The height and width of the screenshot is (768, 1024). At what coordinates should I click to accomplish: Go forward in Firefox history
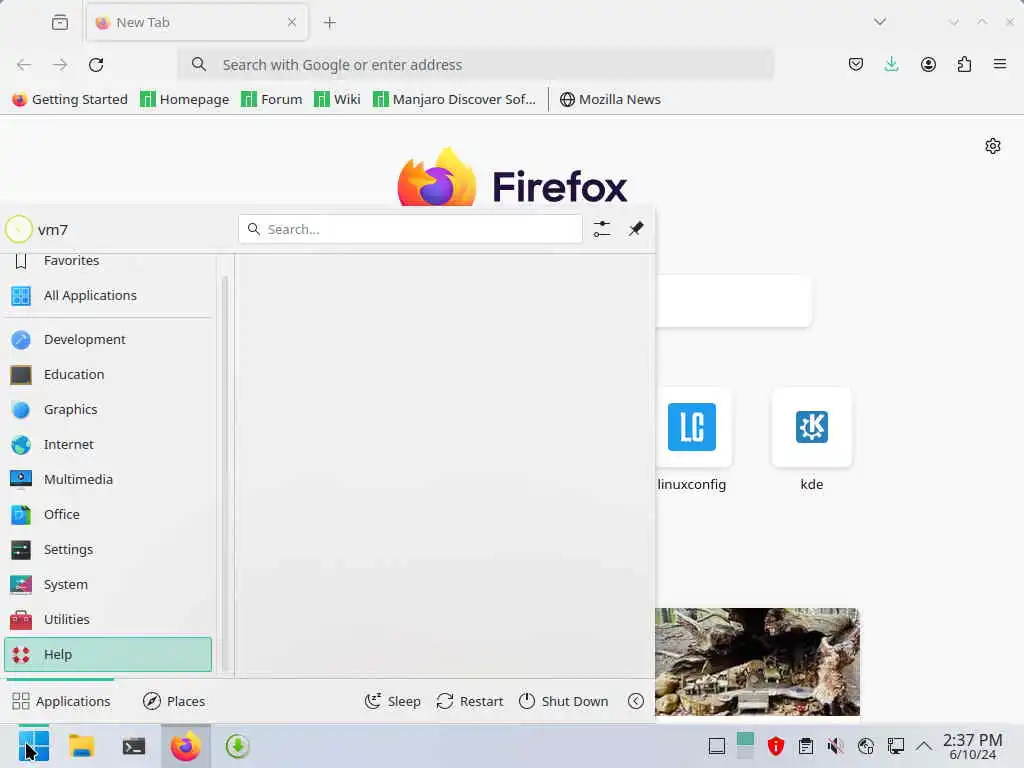[60, 65]
